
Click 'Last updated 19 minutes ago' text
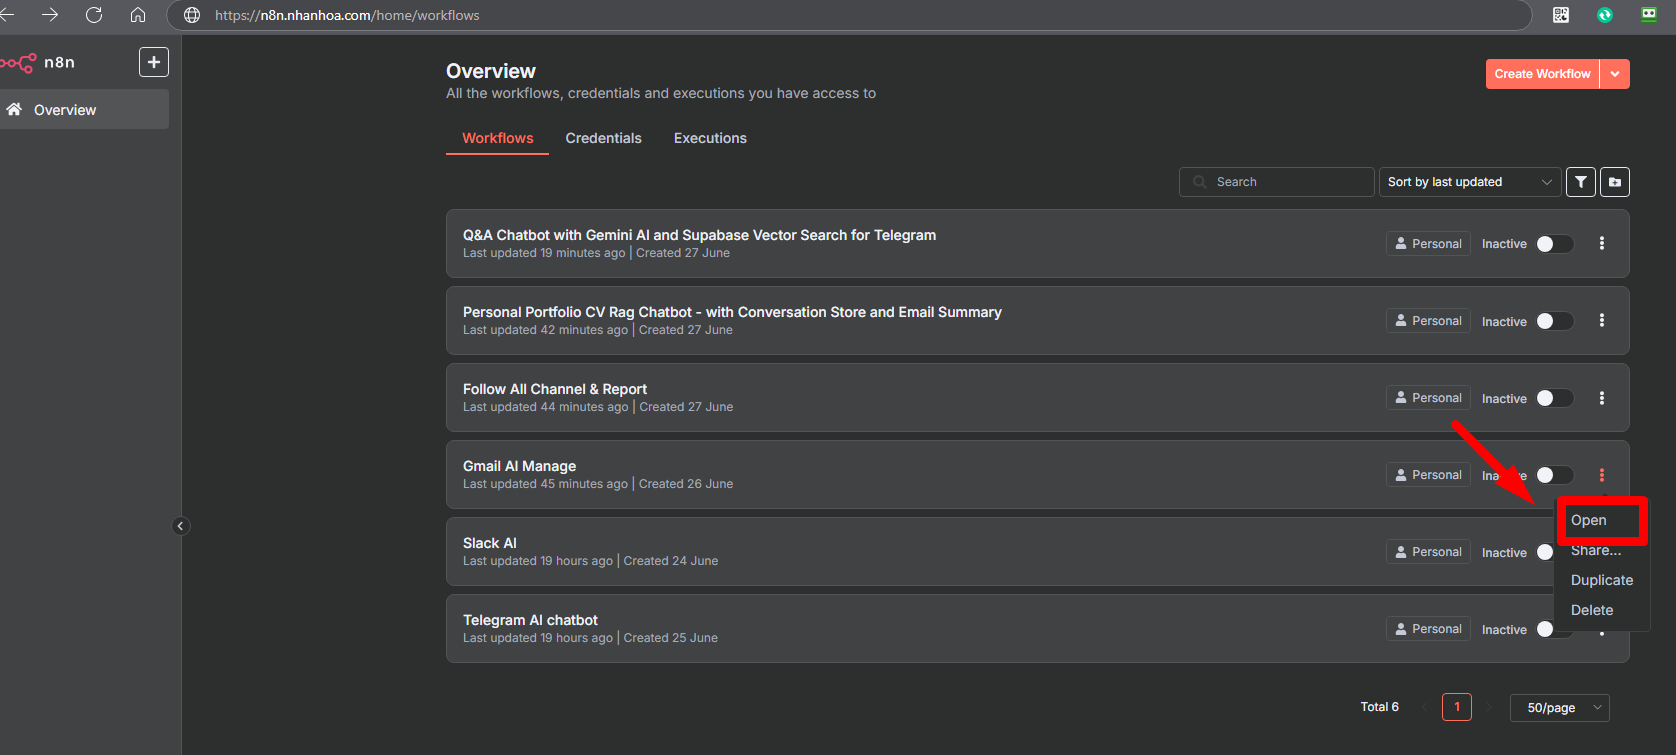544,253
